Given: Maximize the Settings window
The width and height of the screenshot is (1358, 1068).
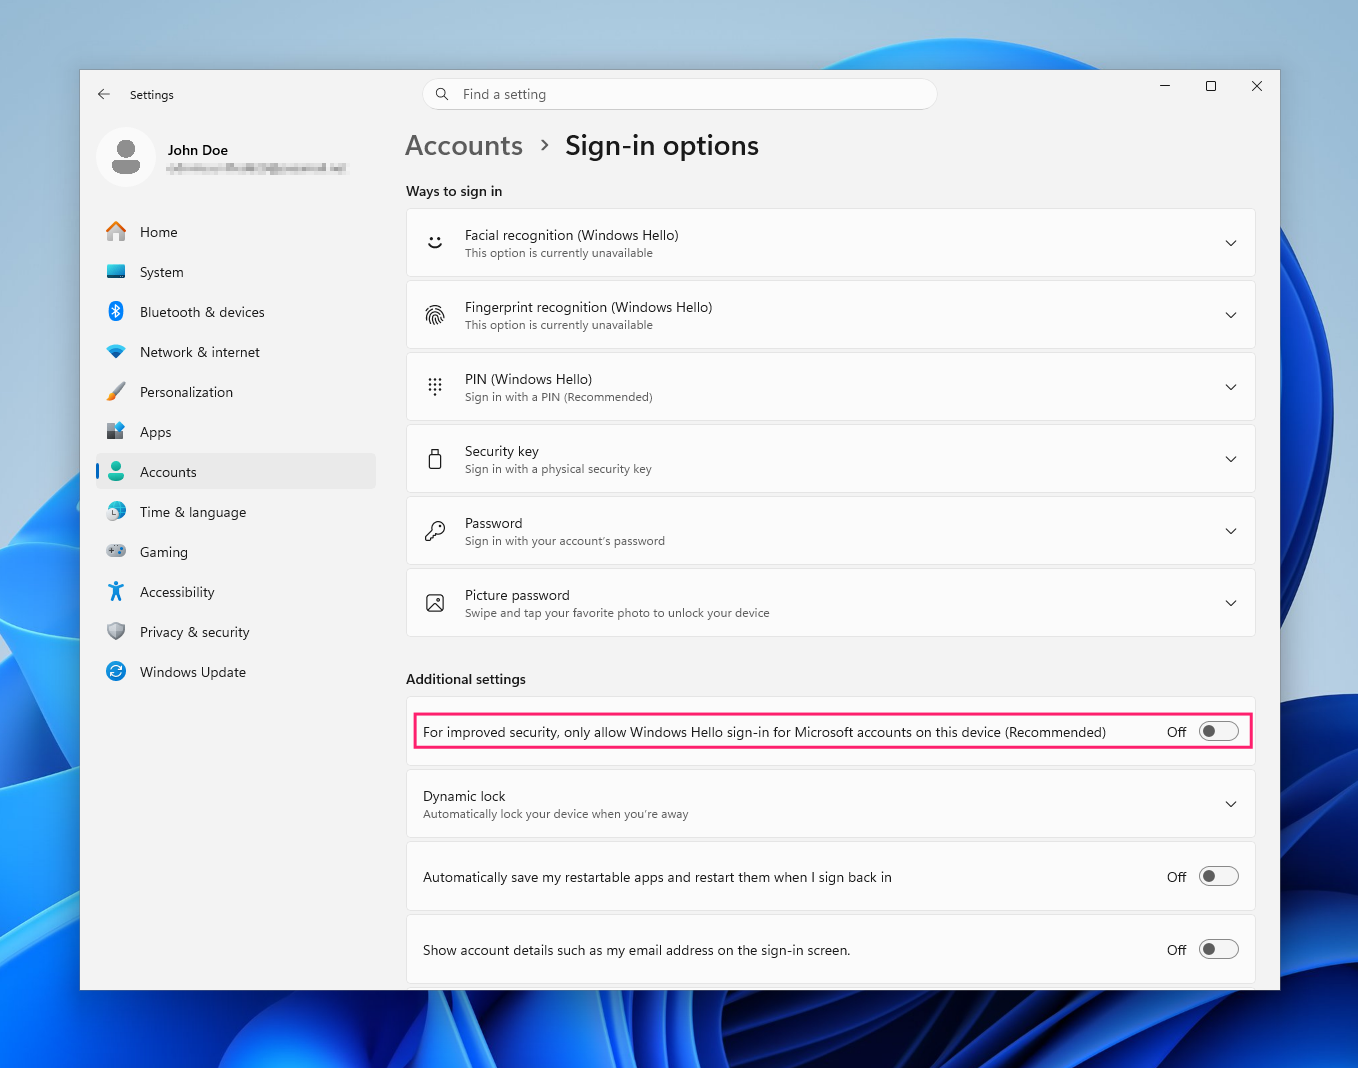Looking at the screenshot, I should 1211,86.
